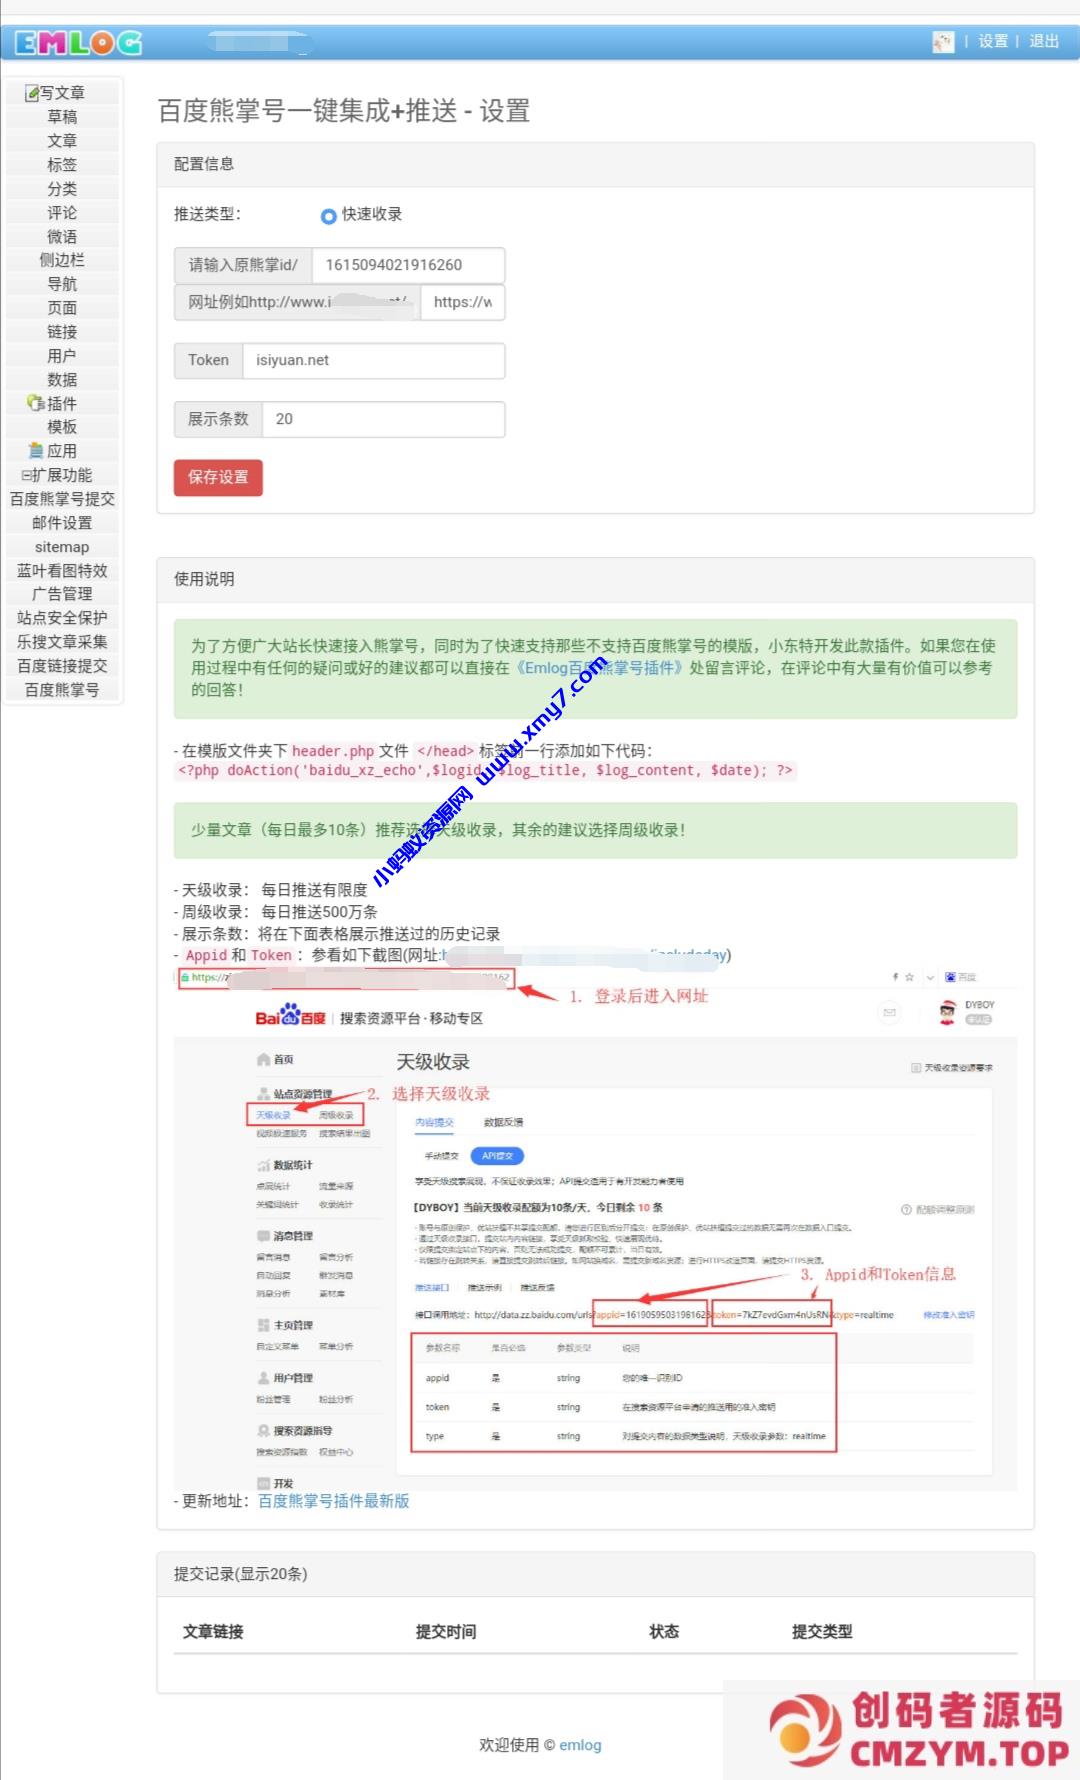
Task: Click the 展示条数 input field
Action: 382,419
